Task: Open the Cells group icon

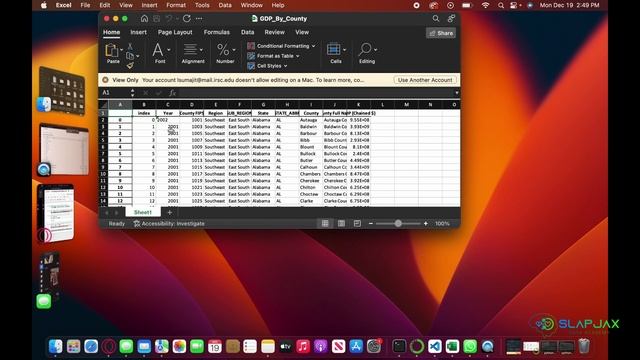Action: (x=333, y=49)
